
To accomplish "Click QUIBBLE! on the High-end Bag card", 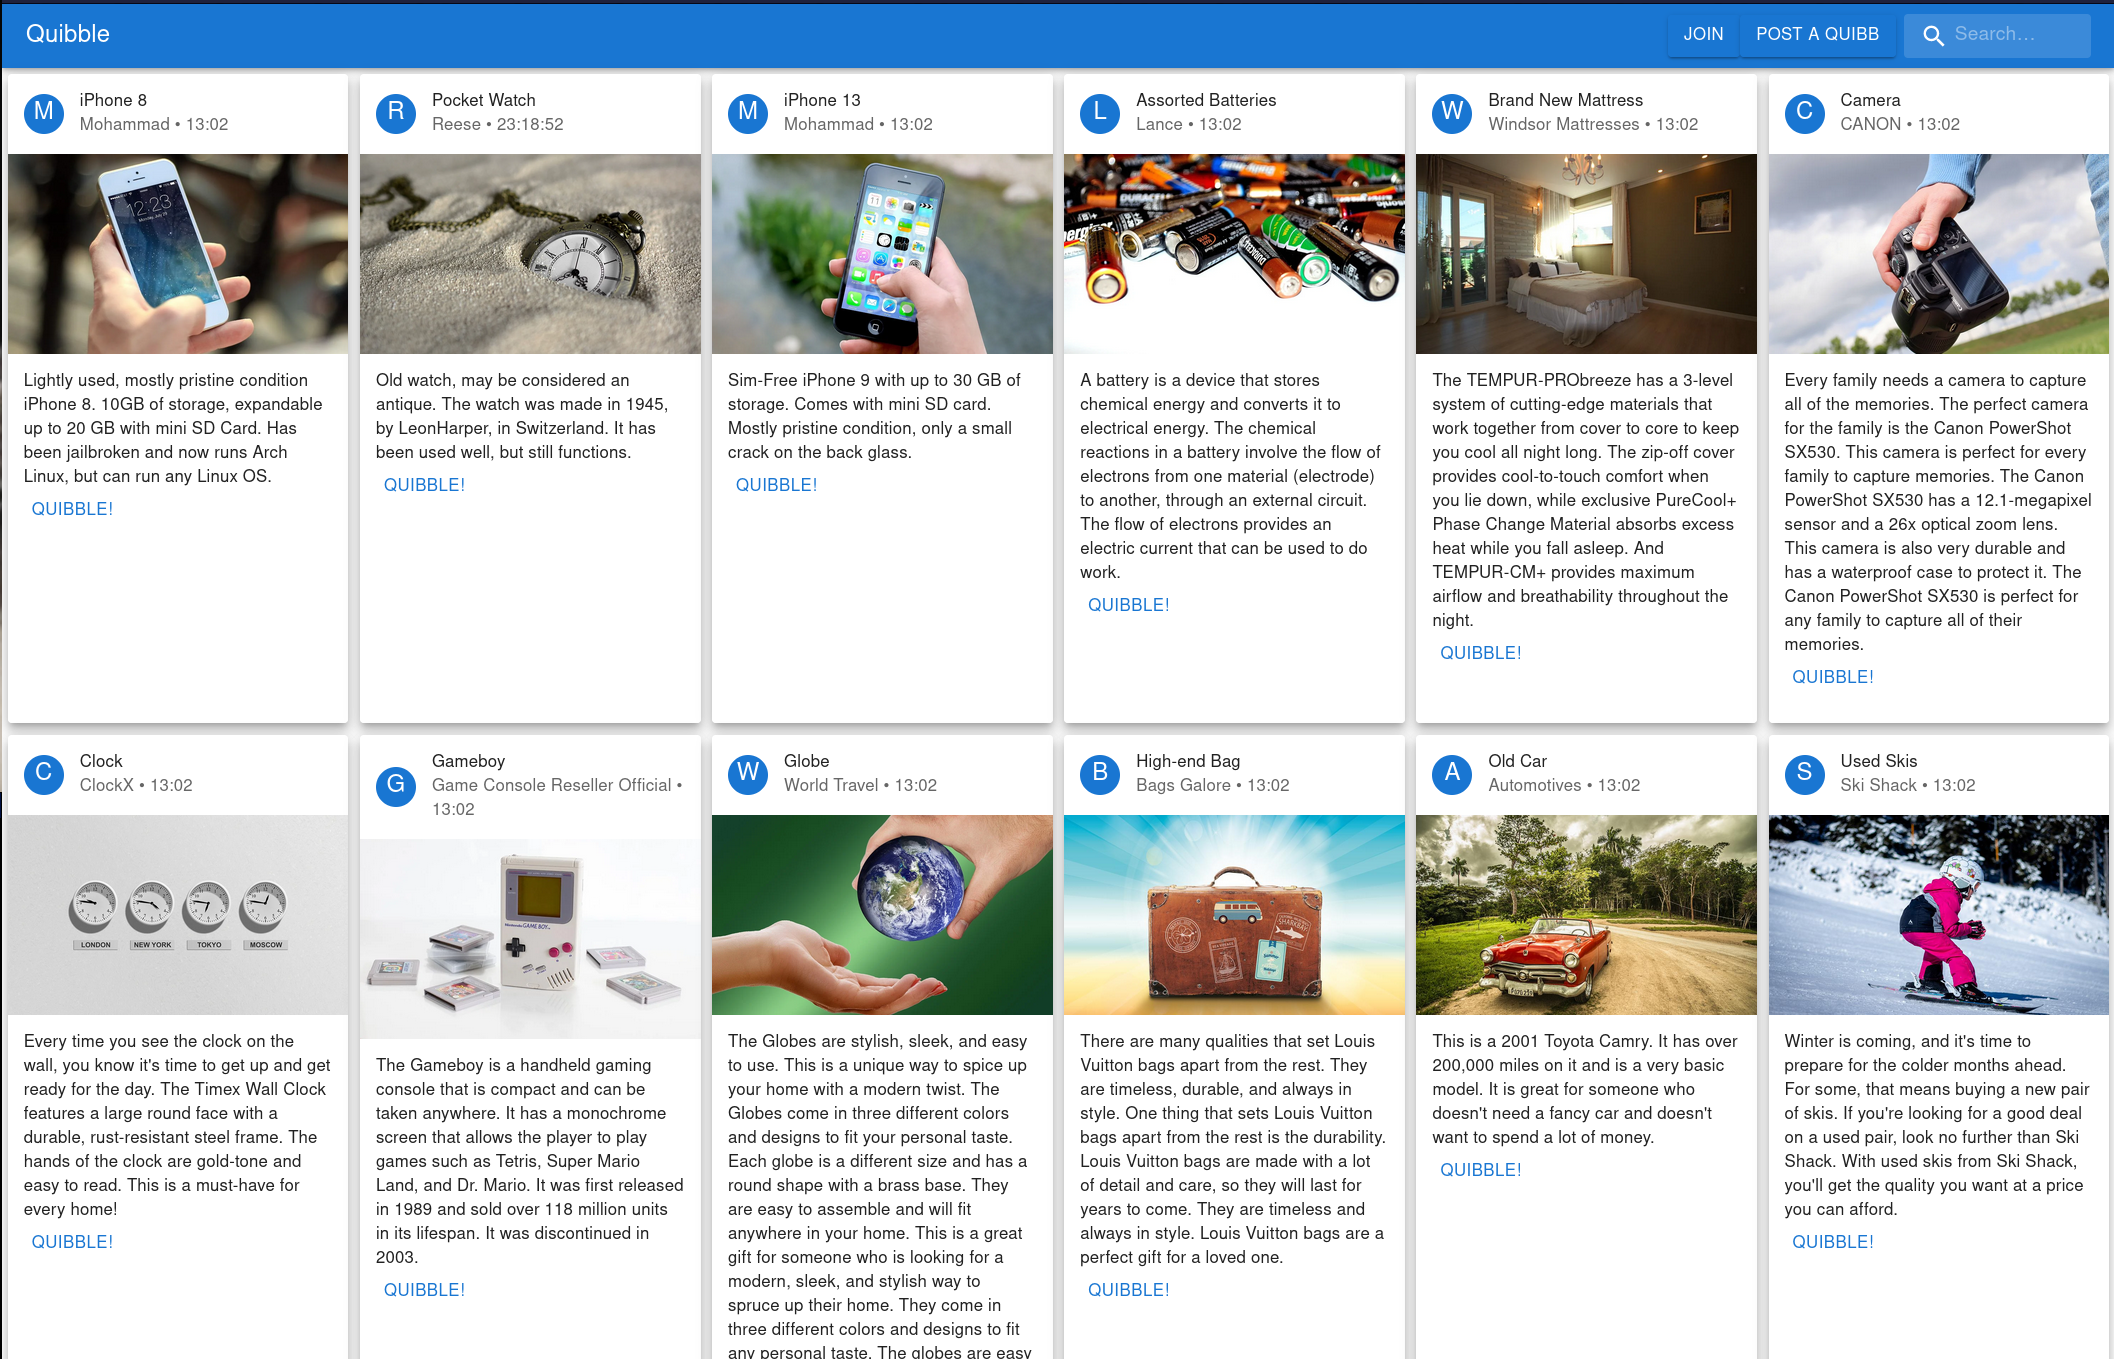I will click(1128, 1290).
